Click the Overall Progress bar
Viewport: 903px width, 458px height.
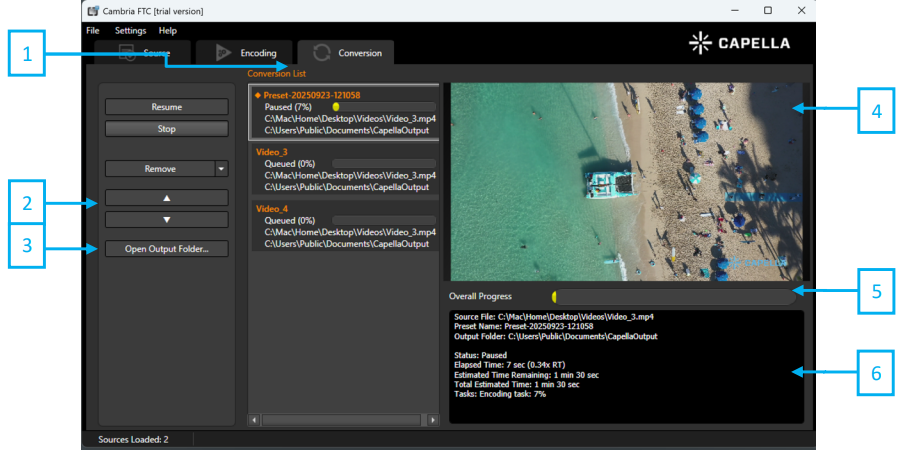click(673, 297)
